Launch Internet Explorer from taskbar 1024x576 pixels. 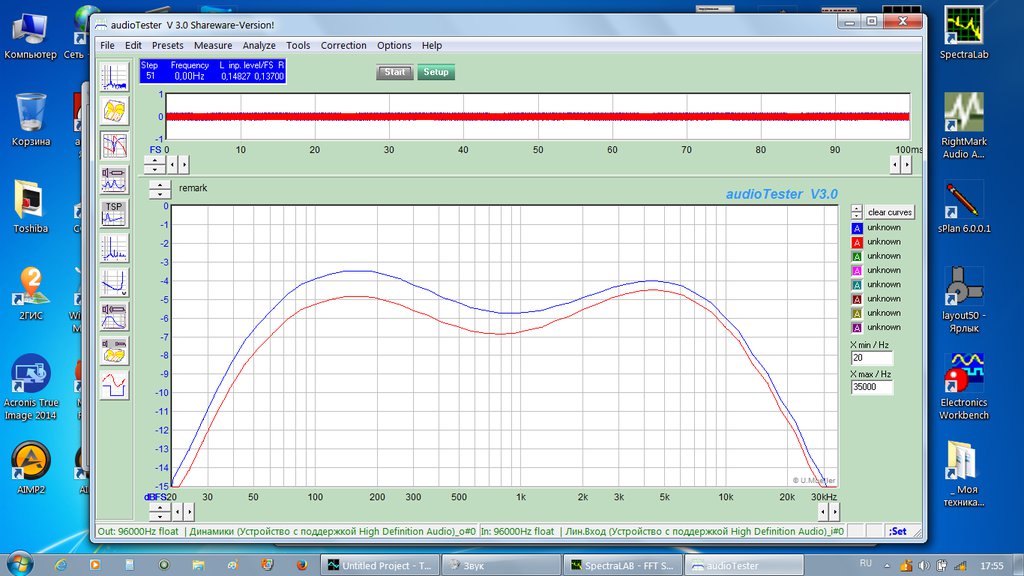click(x=61, y=565)
